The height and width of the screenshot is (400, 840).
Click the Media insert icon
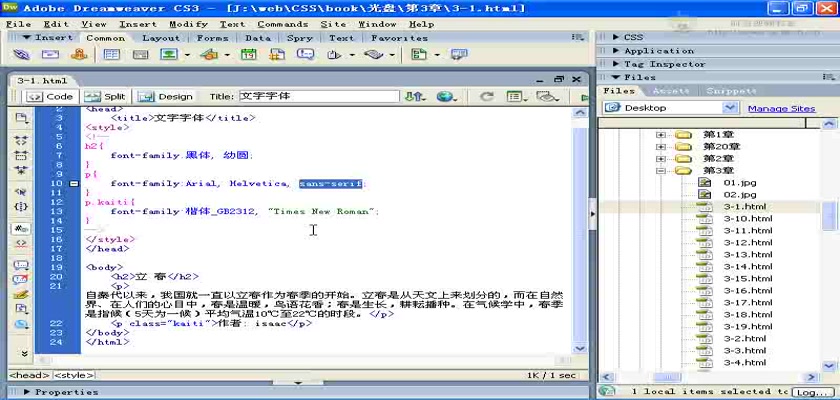[x=209, y=55]
